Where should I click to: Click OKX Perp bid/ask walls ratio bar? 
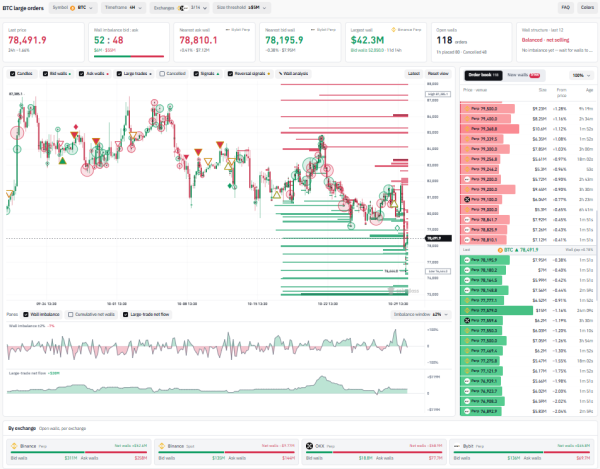coord(374,452)
